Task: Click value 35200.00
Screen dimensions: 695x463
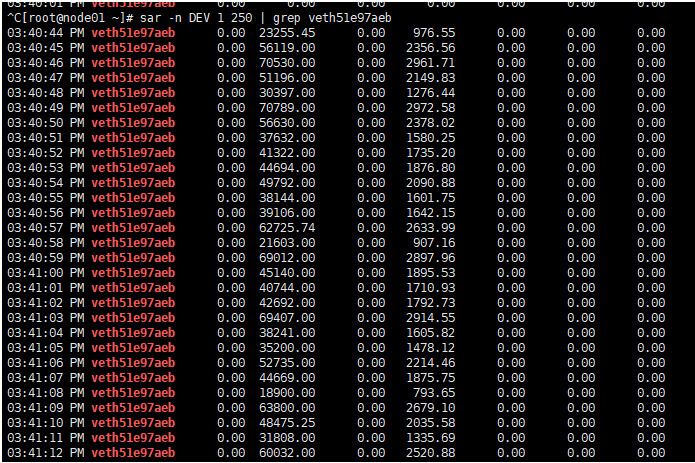Action: pyautogui.click(x=287, y=348)
